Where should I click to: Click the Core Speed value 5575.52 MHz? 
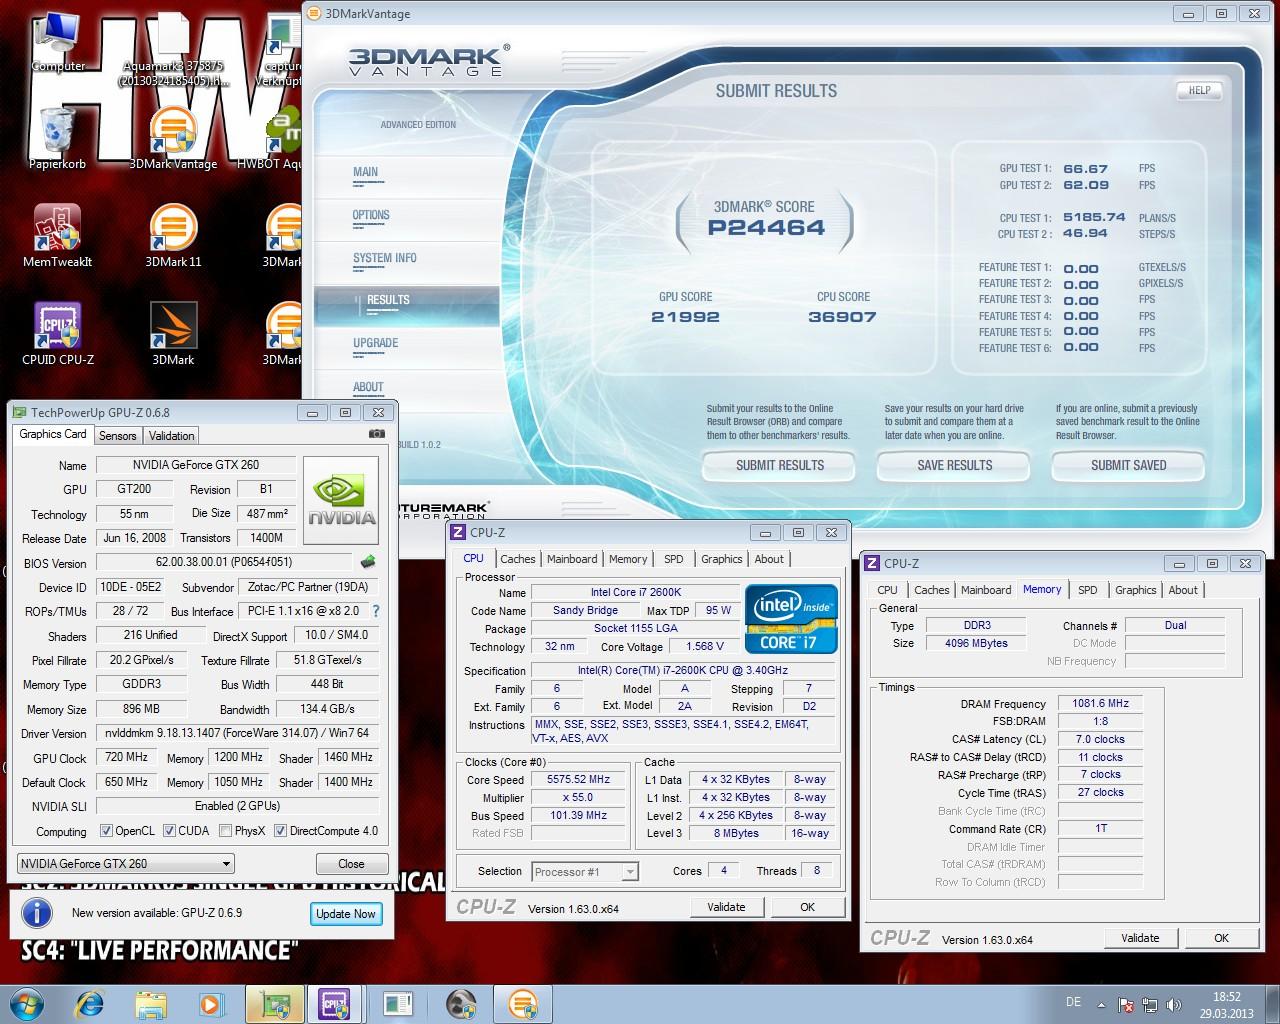[x=578, y=779]
